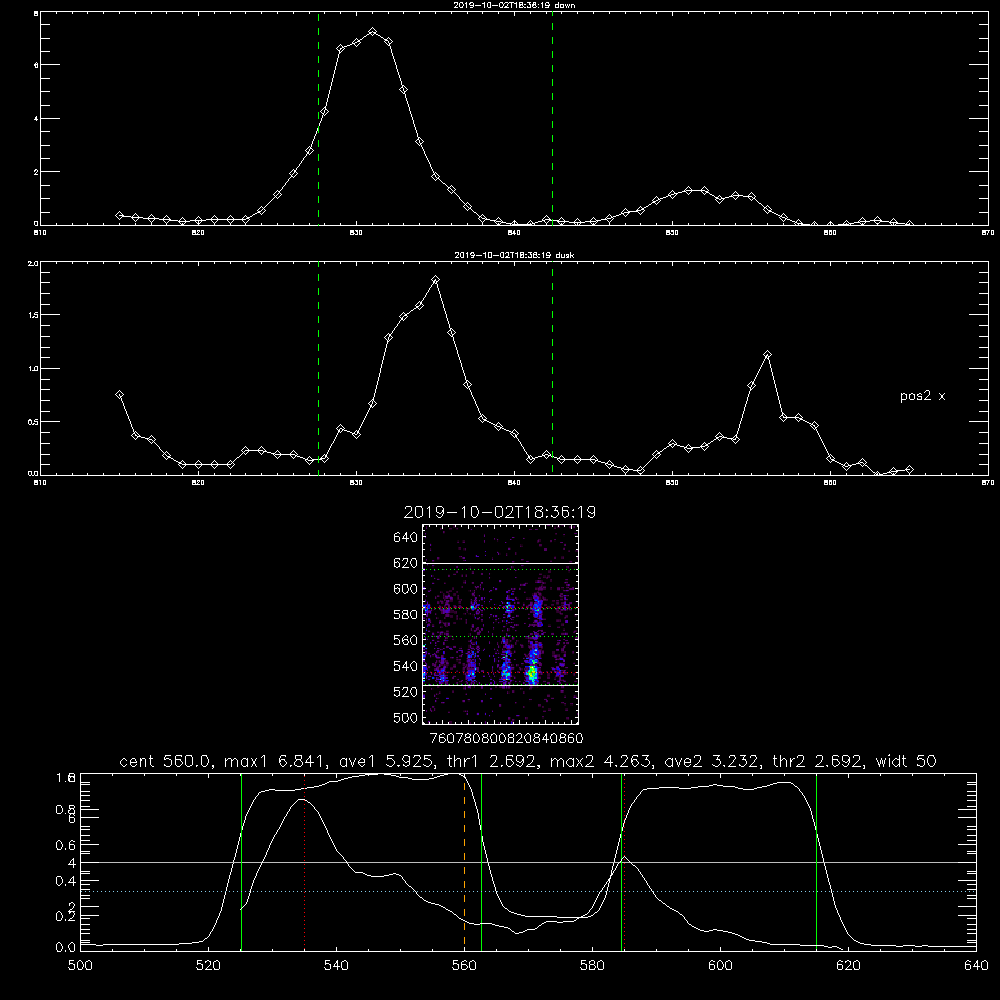The width and height of the screenshot is (1000, 1000).
Task: Click the '560' y-axis label beside spectral image
Action: pos(405,640)
